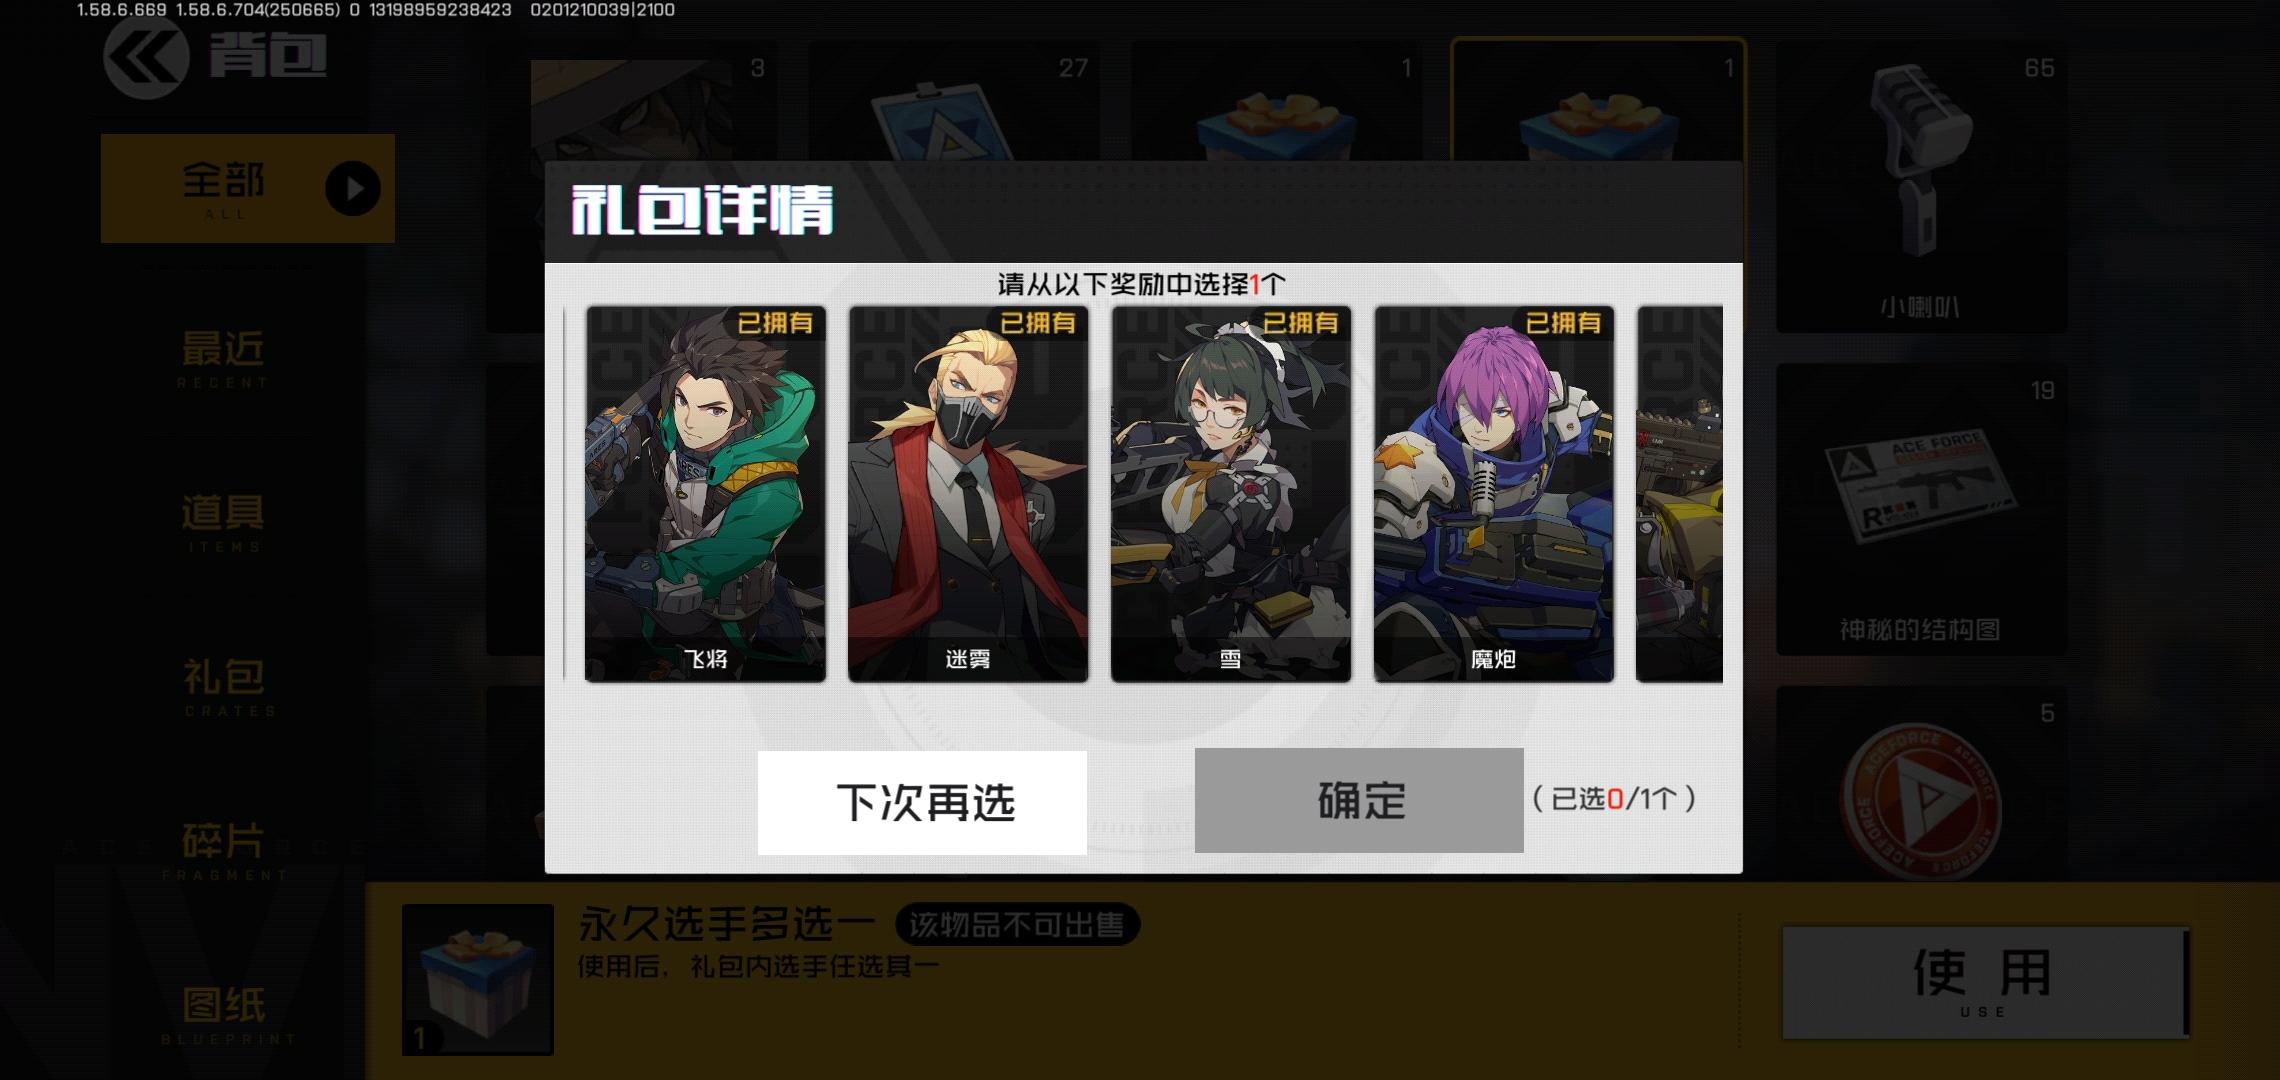
Task: Choose the 迷雾 masked character card
Action: pyautogui.click(x=968, y=494)
